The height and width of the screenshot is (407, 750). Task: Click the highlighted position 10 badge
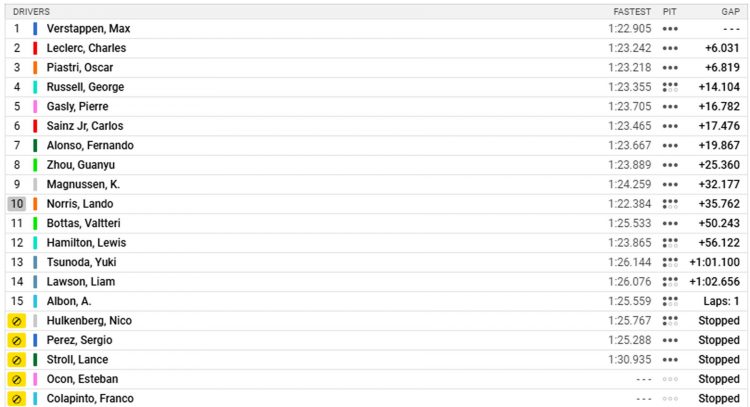tap(17, 204)
